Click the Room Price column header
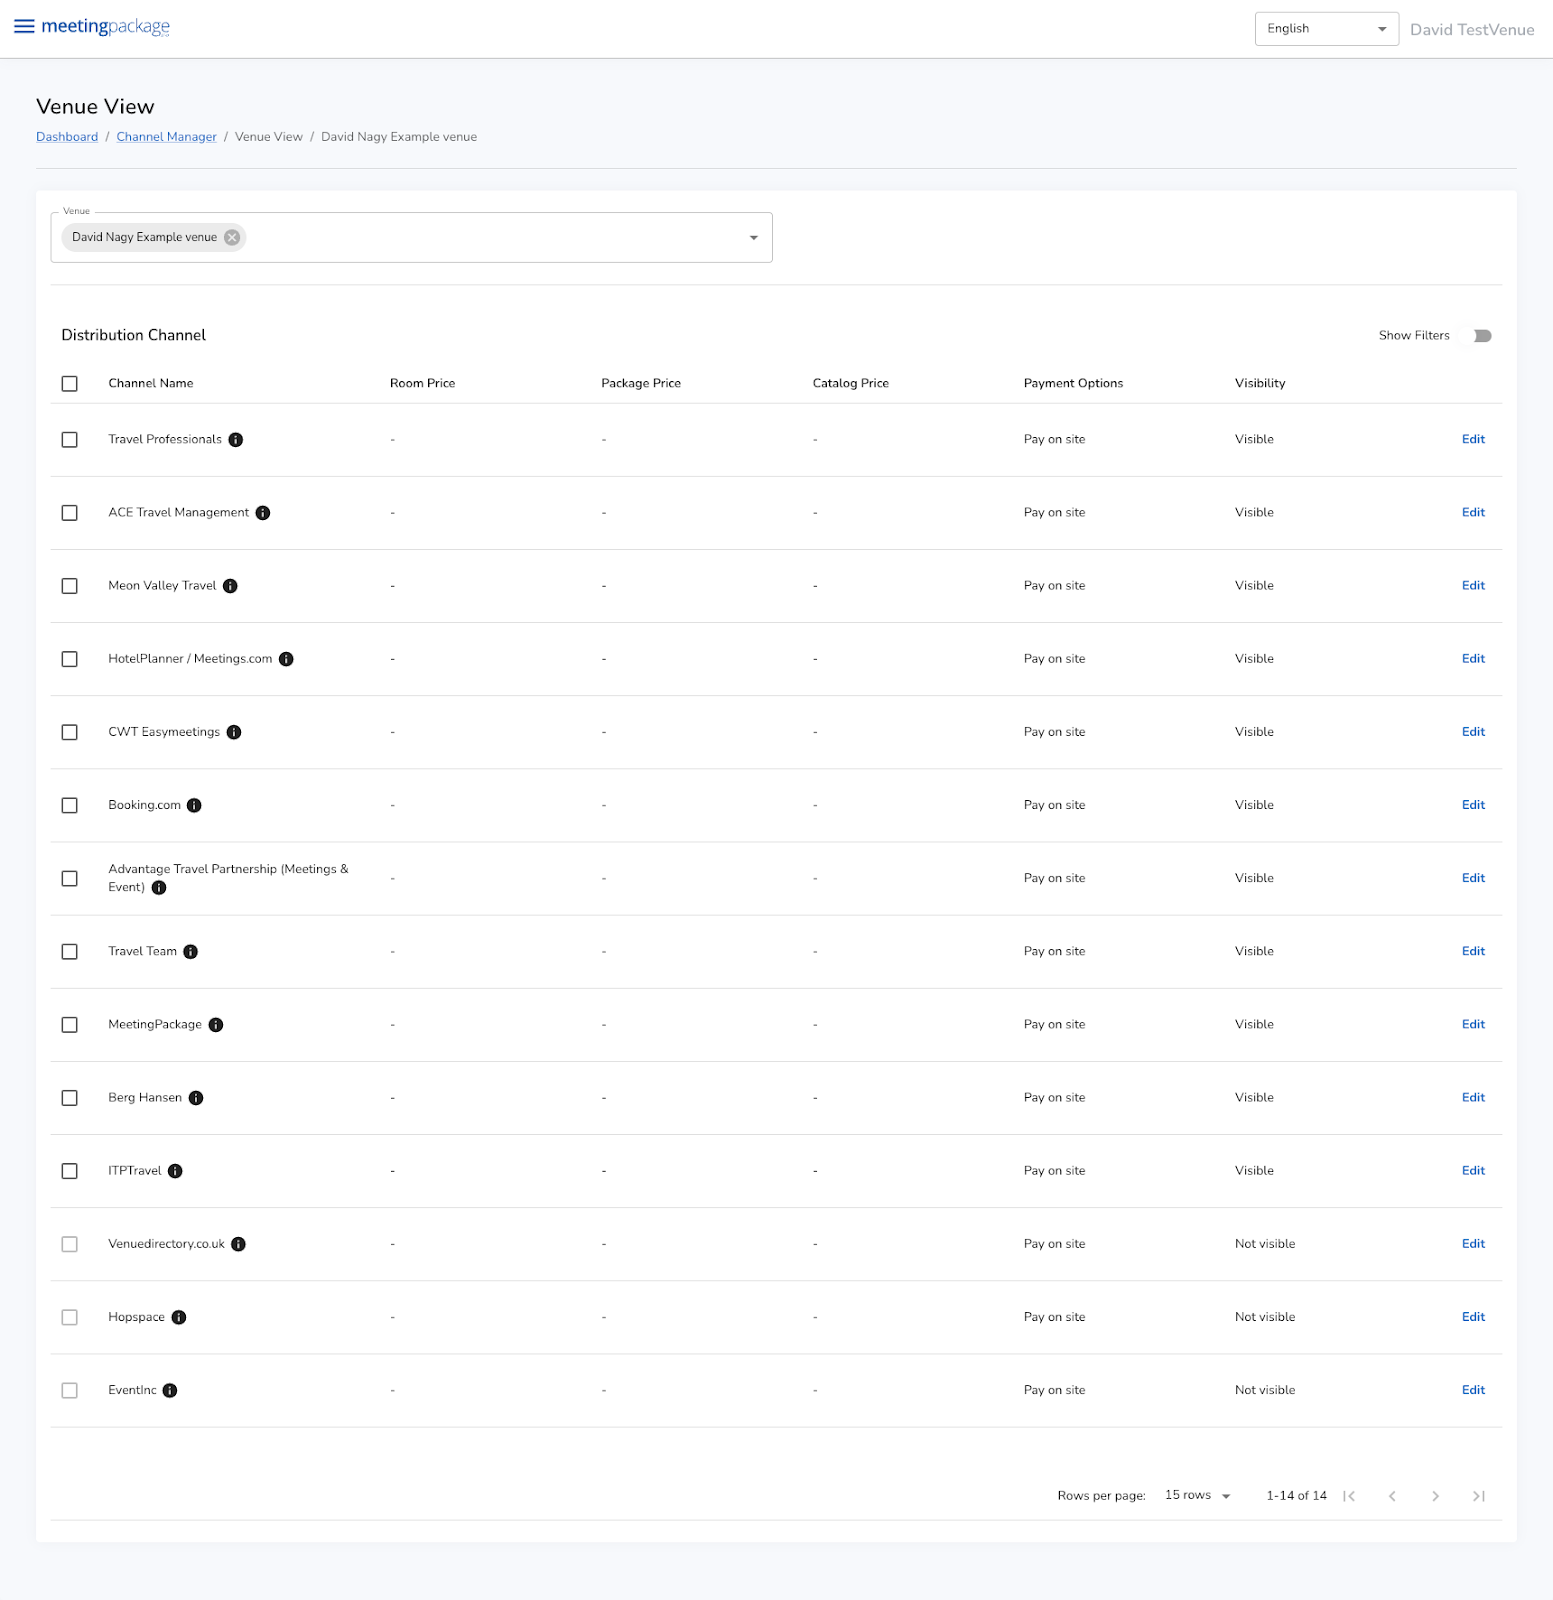 (x=422, y=383)
